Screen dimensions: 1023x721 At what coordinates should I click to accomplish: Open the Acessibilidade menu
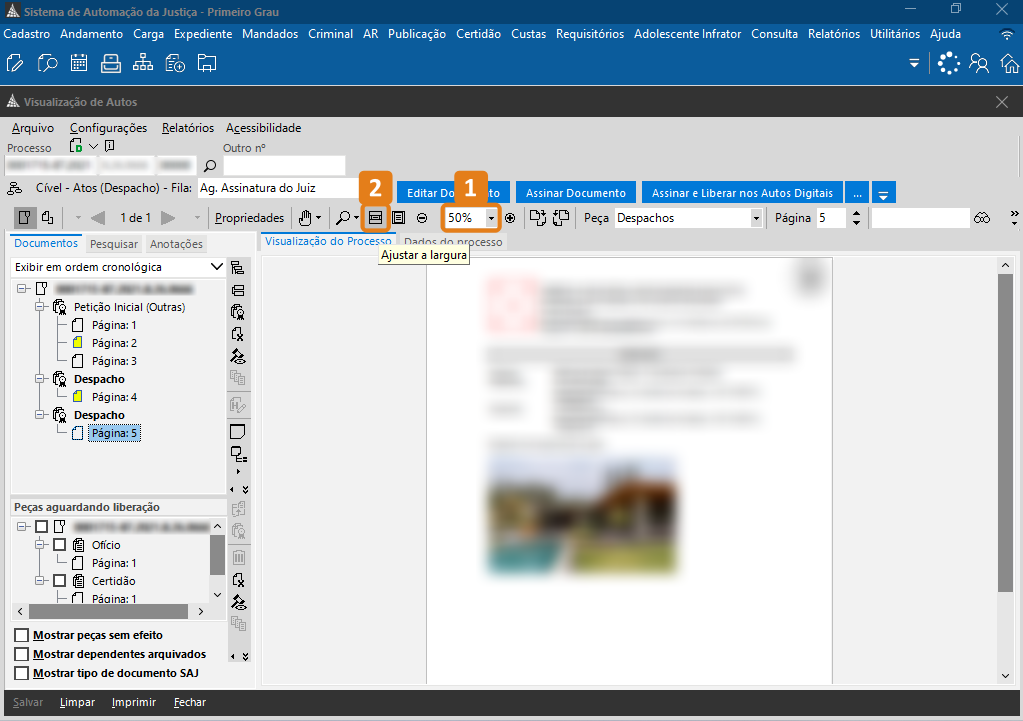point(264,128)
